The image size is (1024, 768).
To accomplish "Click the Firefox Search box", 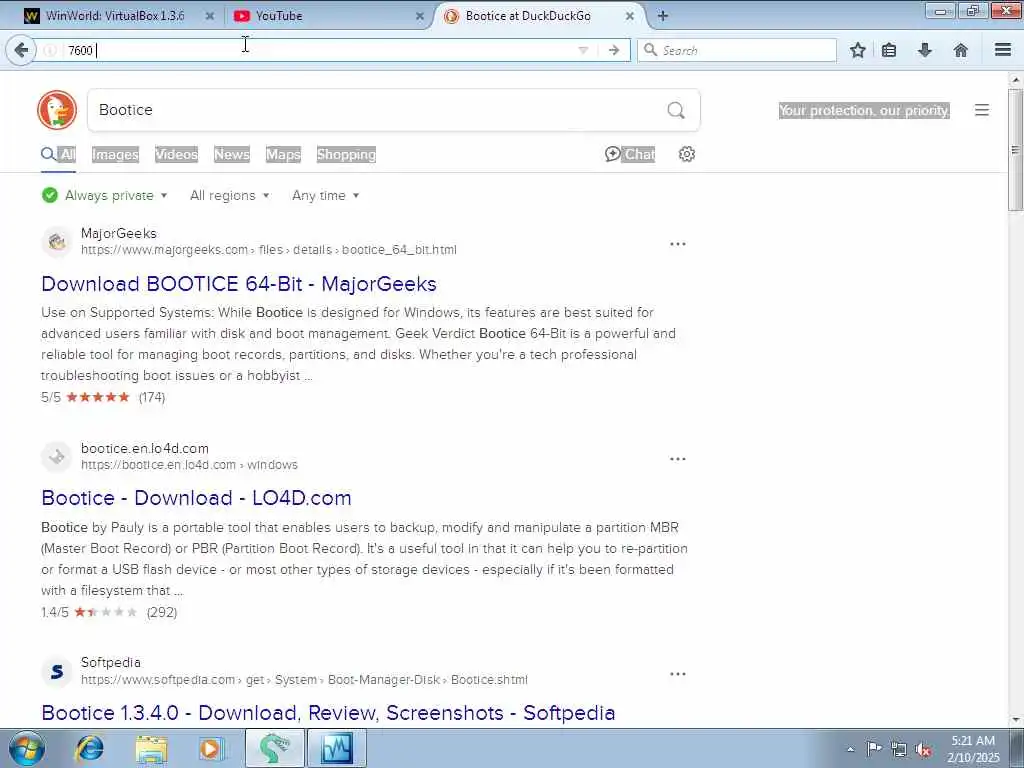I will coord(737,50).
